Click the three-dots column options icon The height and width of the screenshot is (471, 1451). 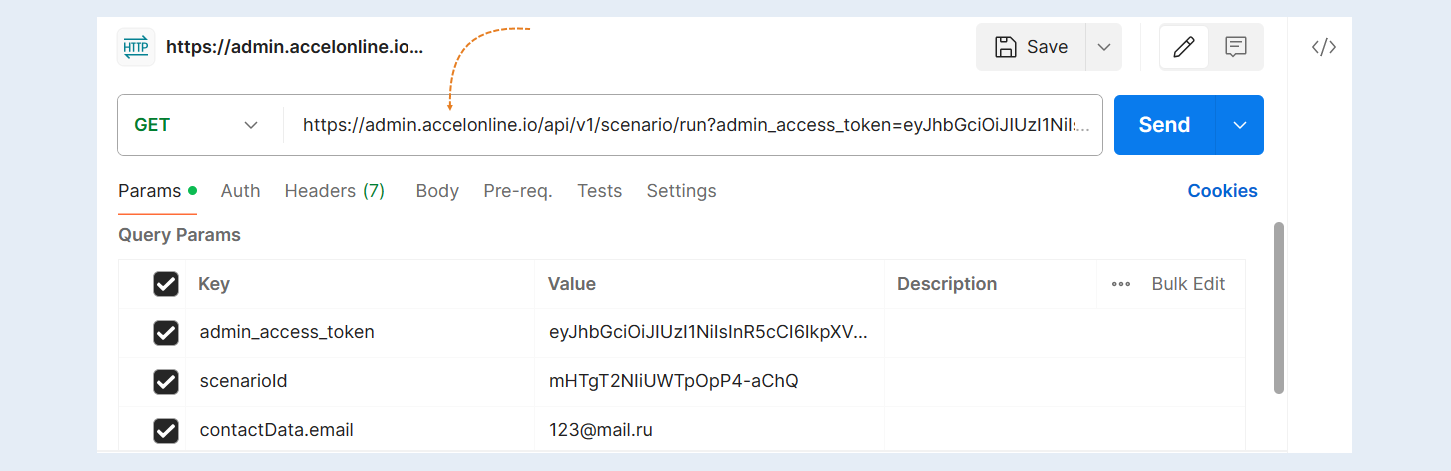pyautogui.click(x=1121, y=284)
